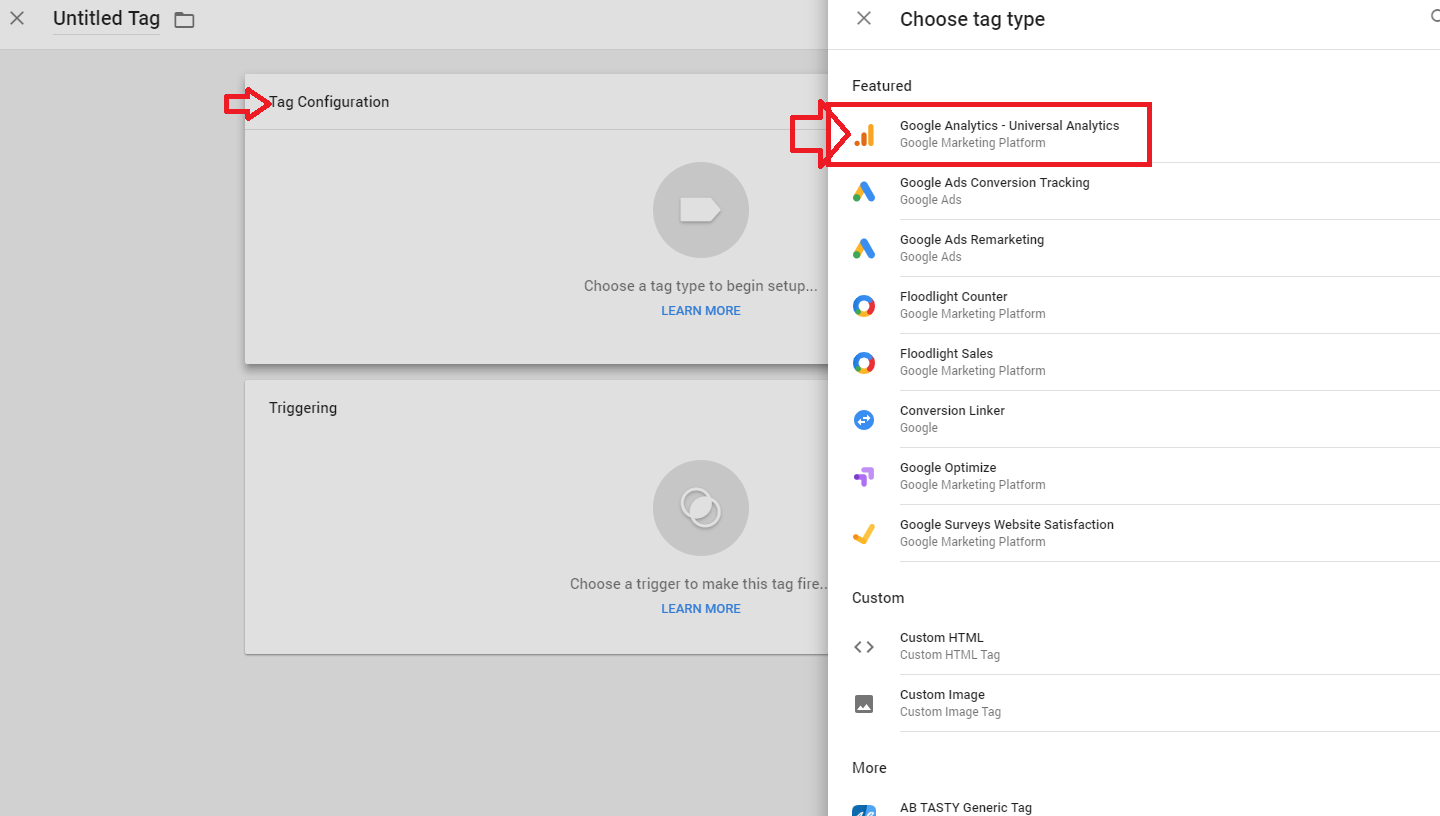Image resolution: width=1440 pixels, height=816 pixels.
Task: Click the Conversion Linker blue arrows icon
Action: click(x=864, y=420)
